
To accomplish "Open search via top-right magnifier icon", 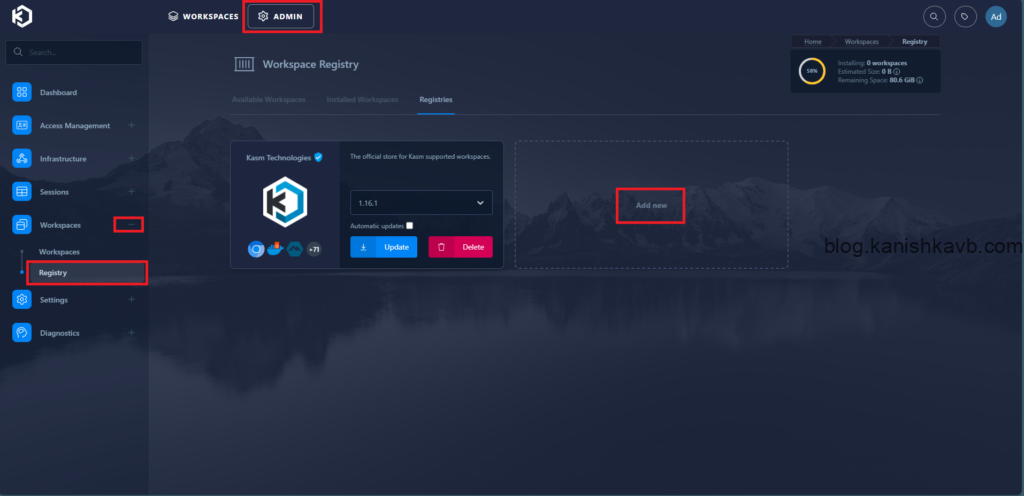I will [x=934, y=16].
